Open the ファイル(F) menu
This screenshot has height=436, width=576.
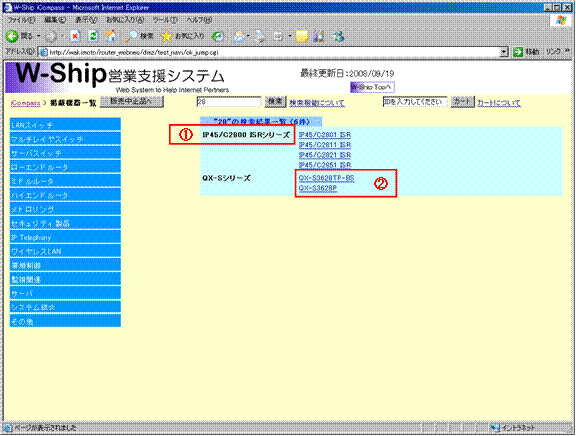tap(21, 20)
